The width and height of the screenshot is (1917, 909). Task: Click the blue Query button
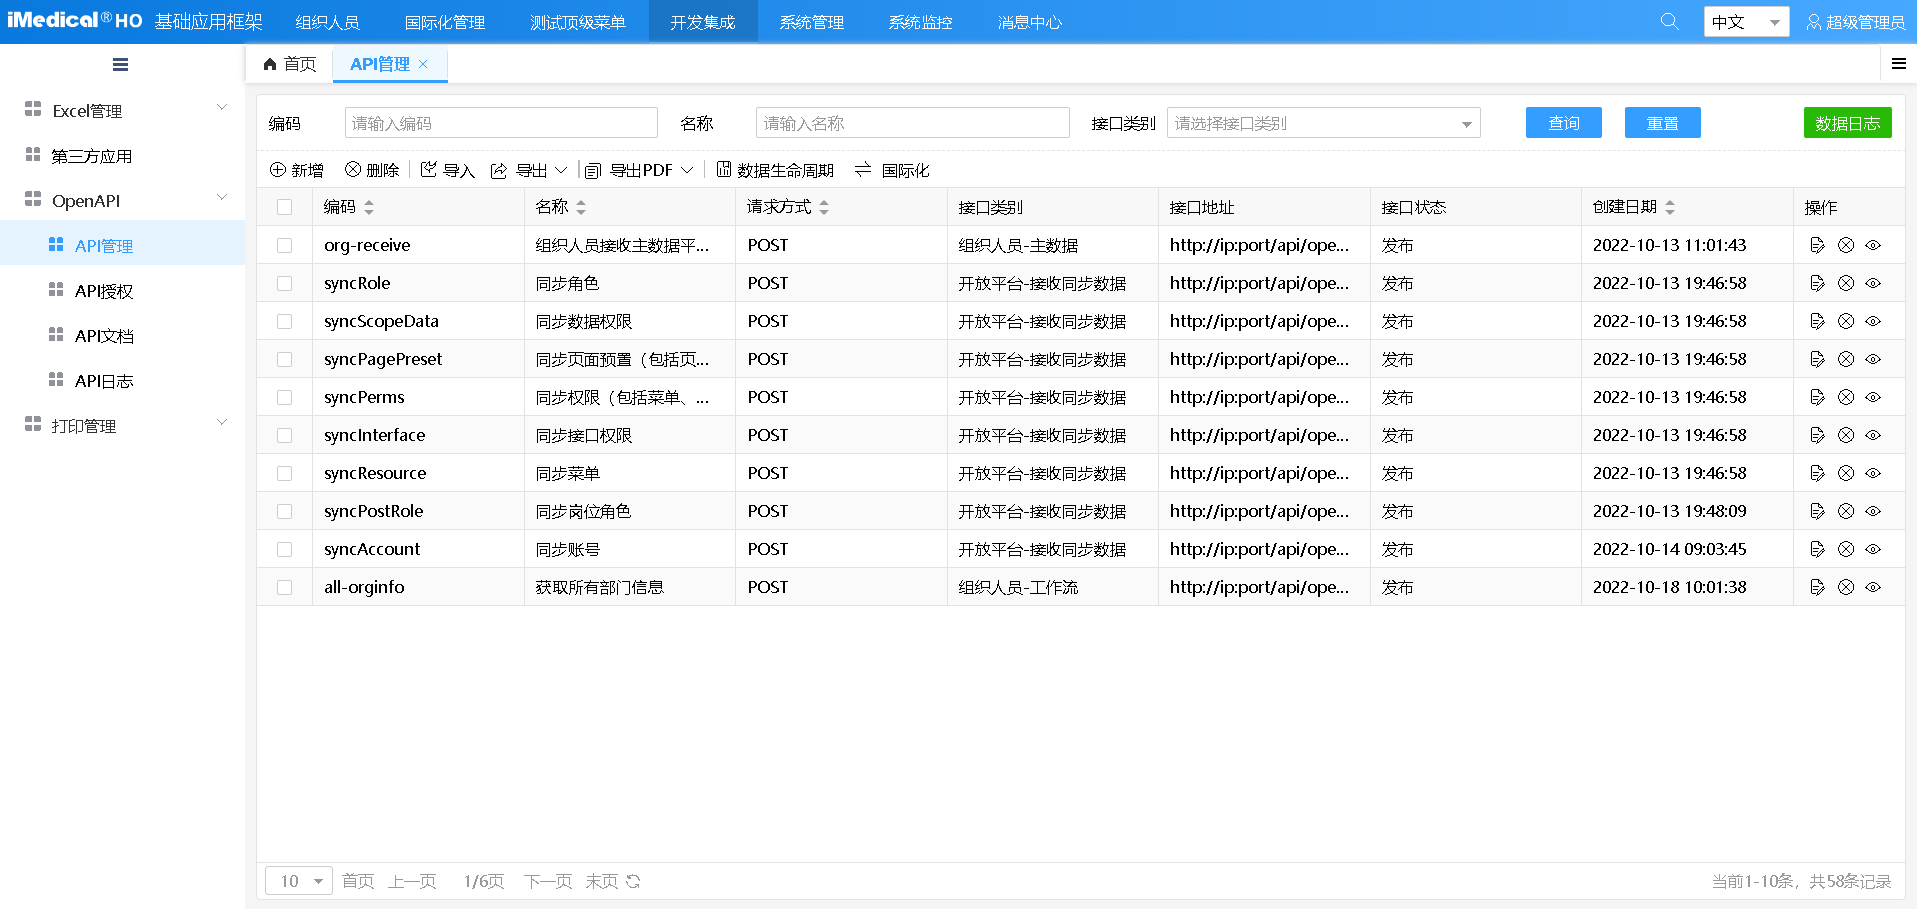[1563, 123]
